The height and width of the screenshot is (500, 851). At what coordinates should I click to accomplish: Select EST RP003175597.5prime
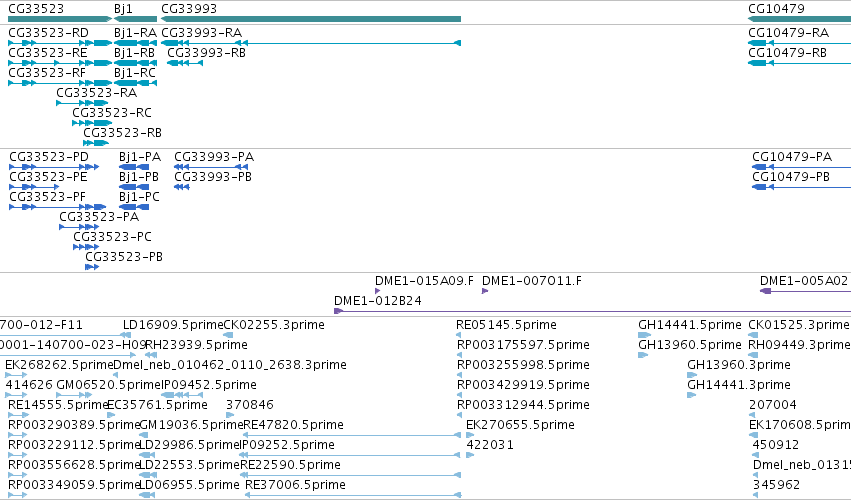[459, 355]
